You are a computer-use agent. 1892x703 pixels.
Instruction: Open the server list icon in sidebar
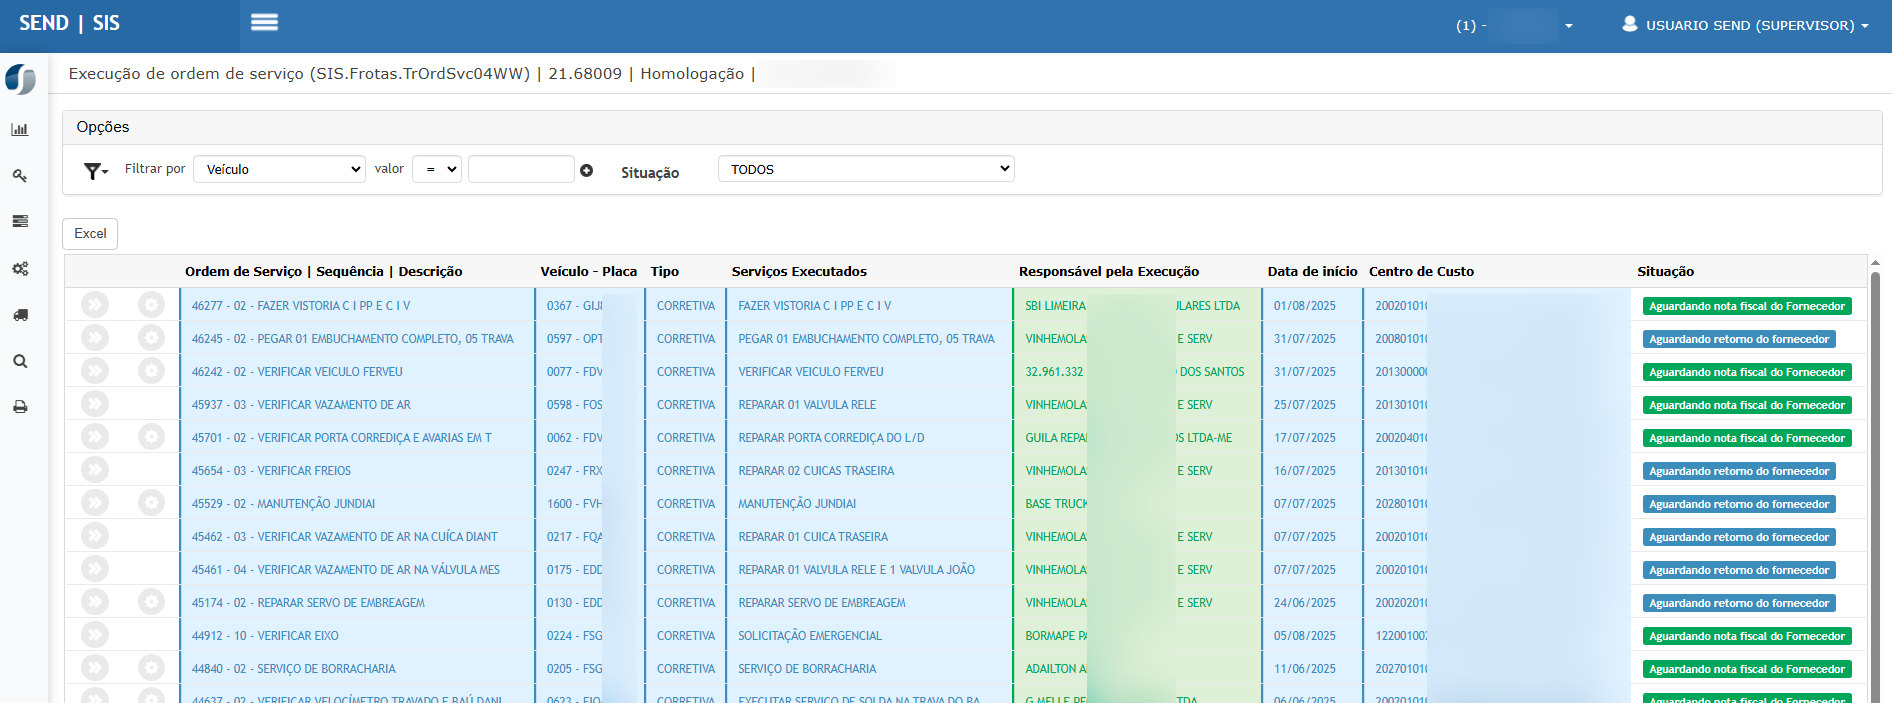coord(20,222)
